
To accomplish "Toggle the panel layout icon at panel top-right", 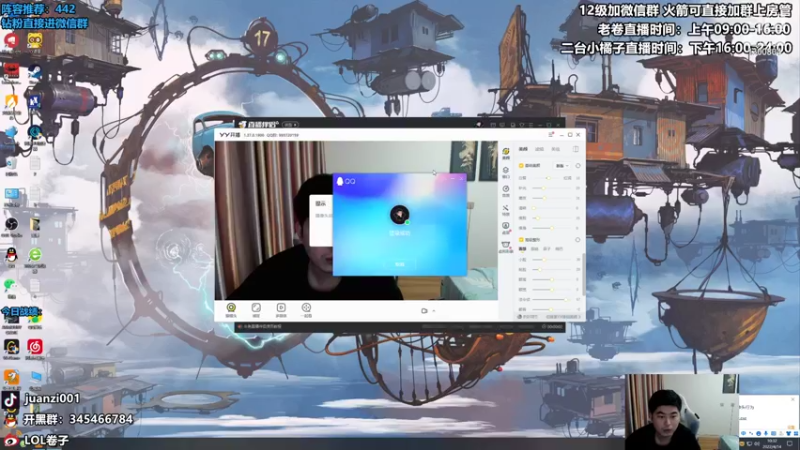I will [576, 149].
